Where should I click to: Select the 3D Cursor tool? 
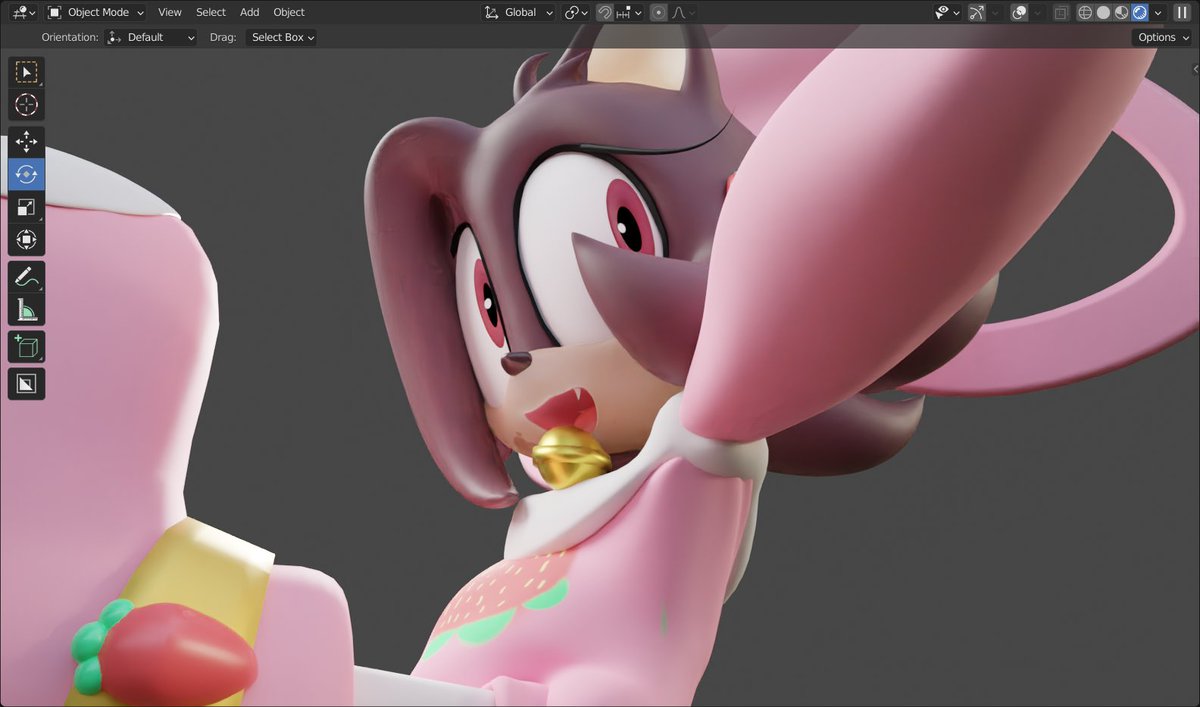[x=26, y=104]
